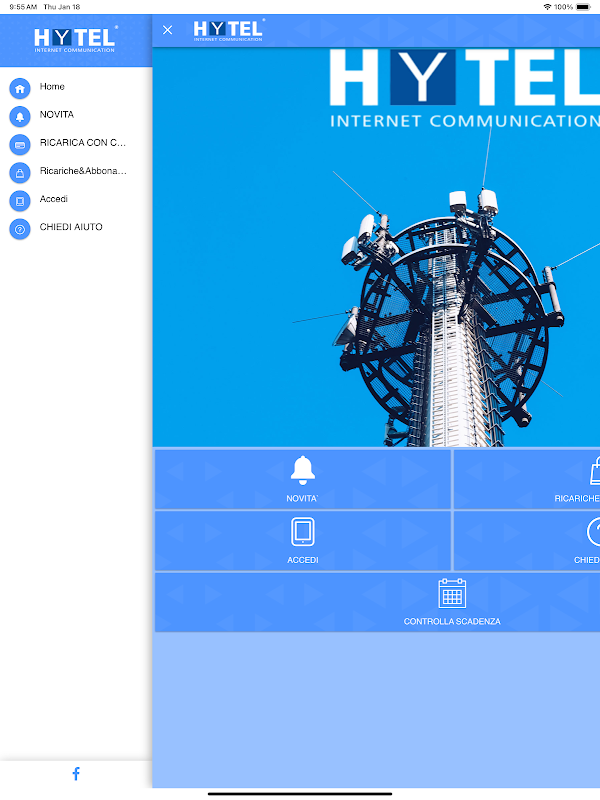Open the NOVITA' tile label

coord(302,498)
